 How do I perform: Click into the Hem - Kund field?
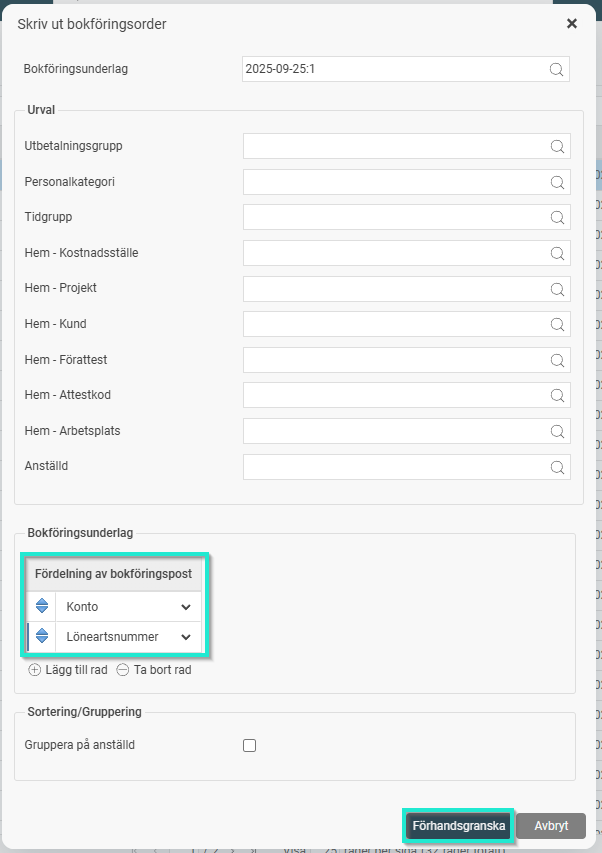[x=395, y=324]
